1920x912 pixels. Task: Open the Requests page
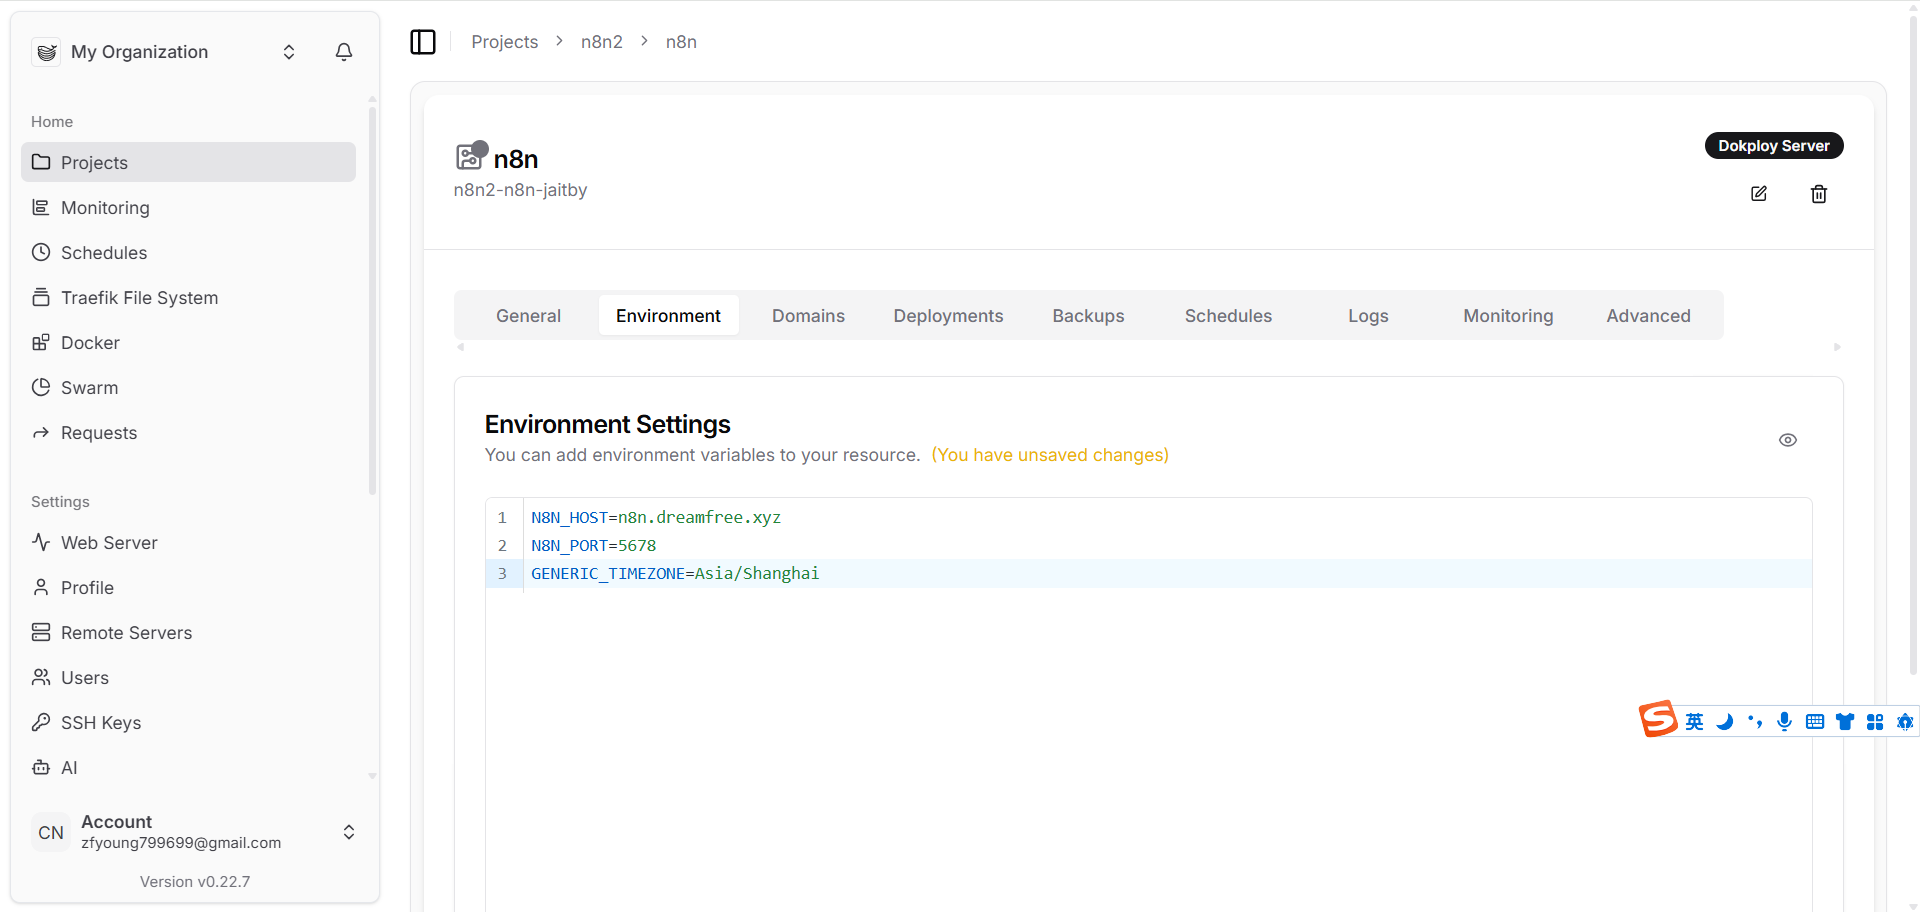click(188, 432)
